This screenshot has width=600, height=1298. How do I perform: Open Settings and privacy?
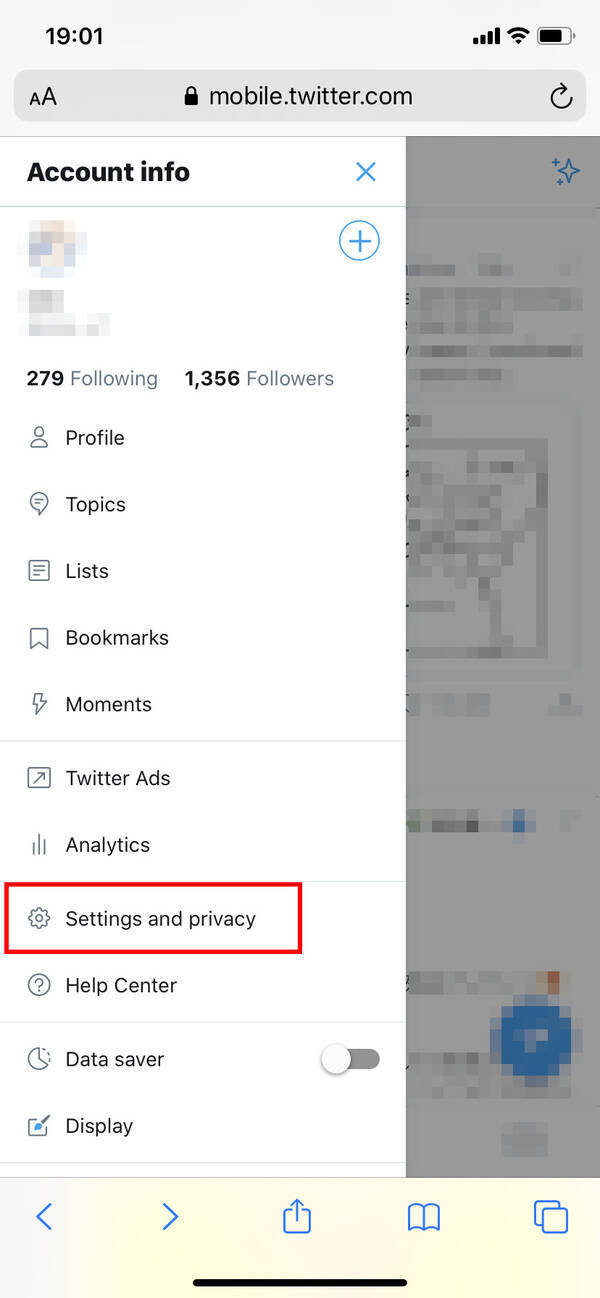tap(160, 918)
